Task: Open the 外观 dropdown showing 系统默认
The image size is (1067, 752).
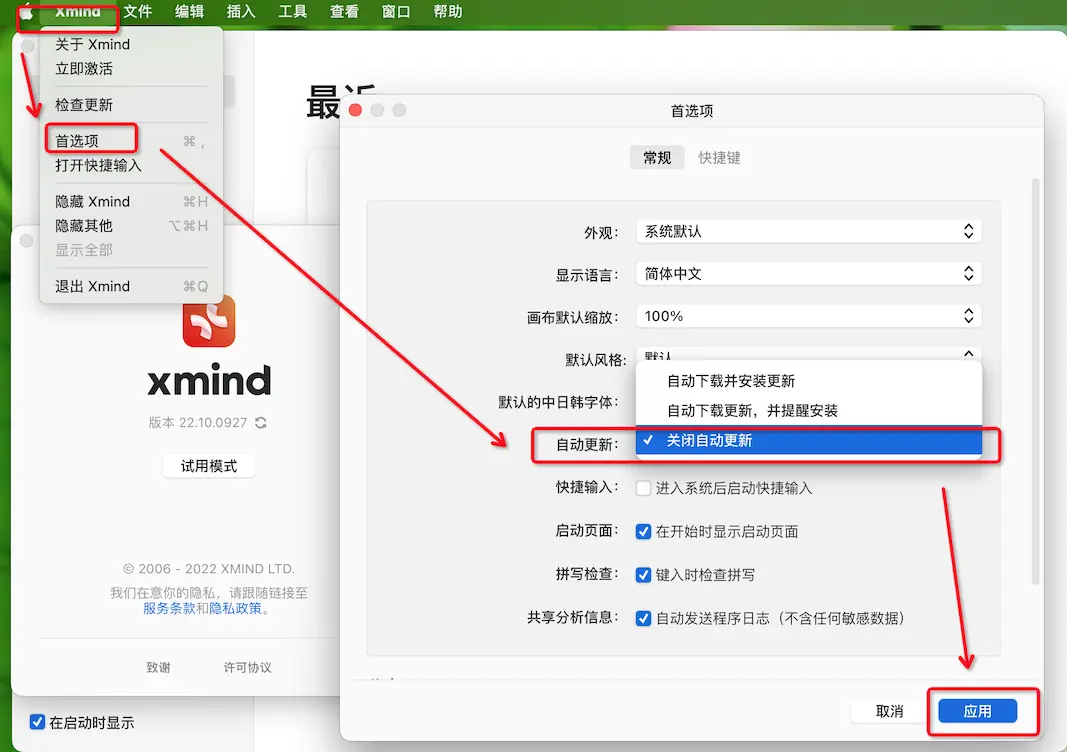Action: (808, 231)
